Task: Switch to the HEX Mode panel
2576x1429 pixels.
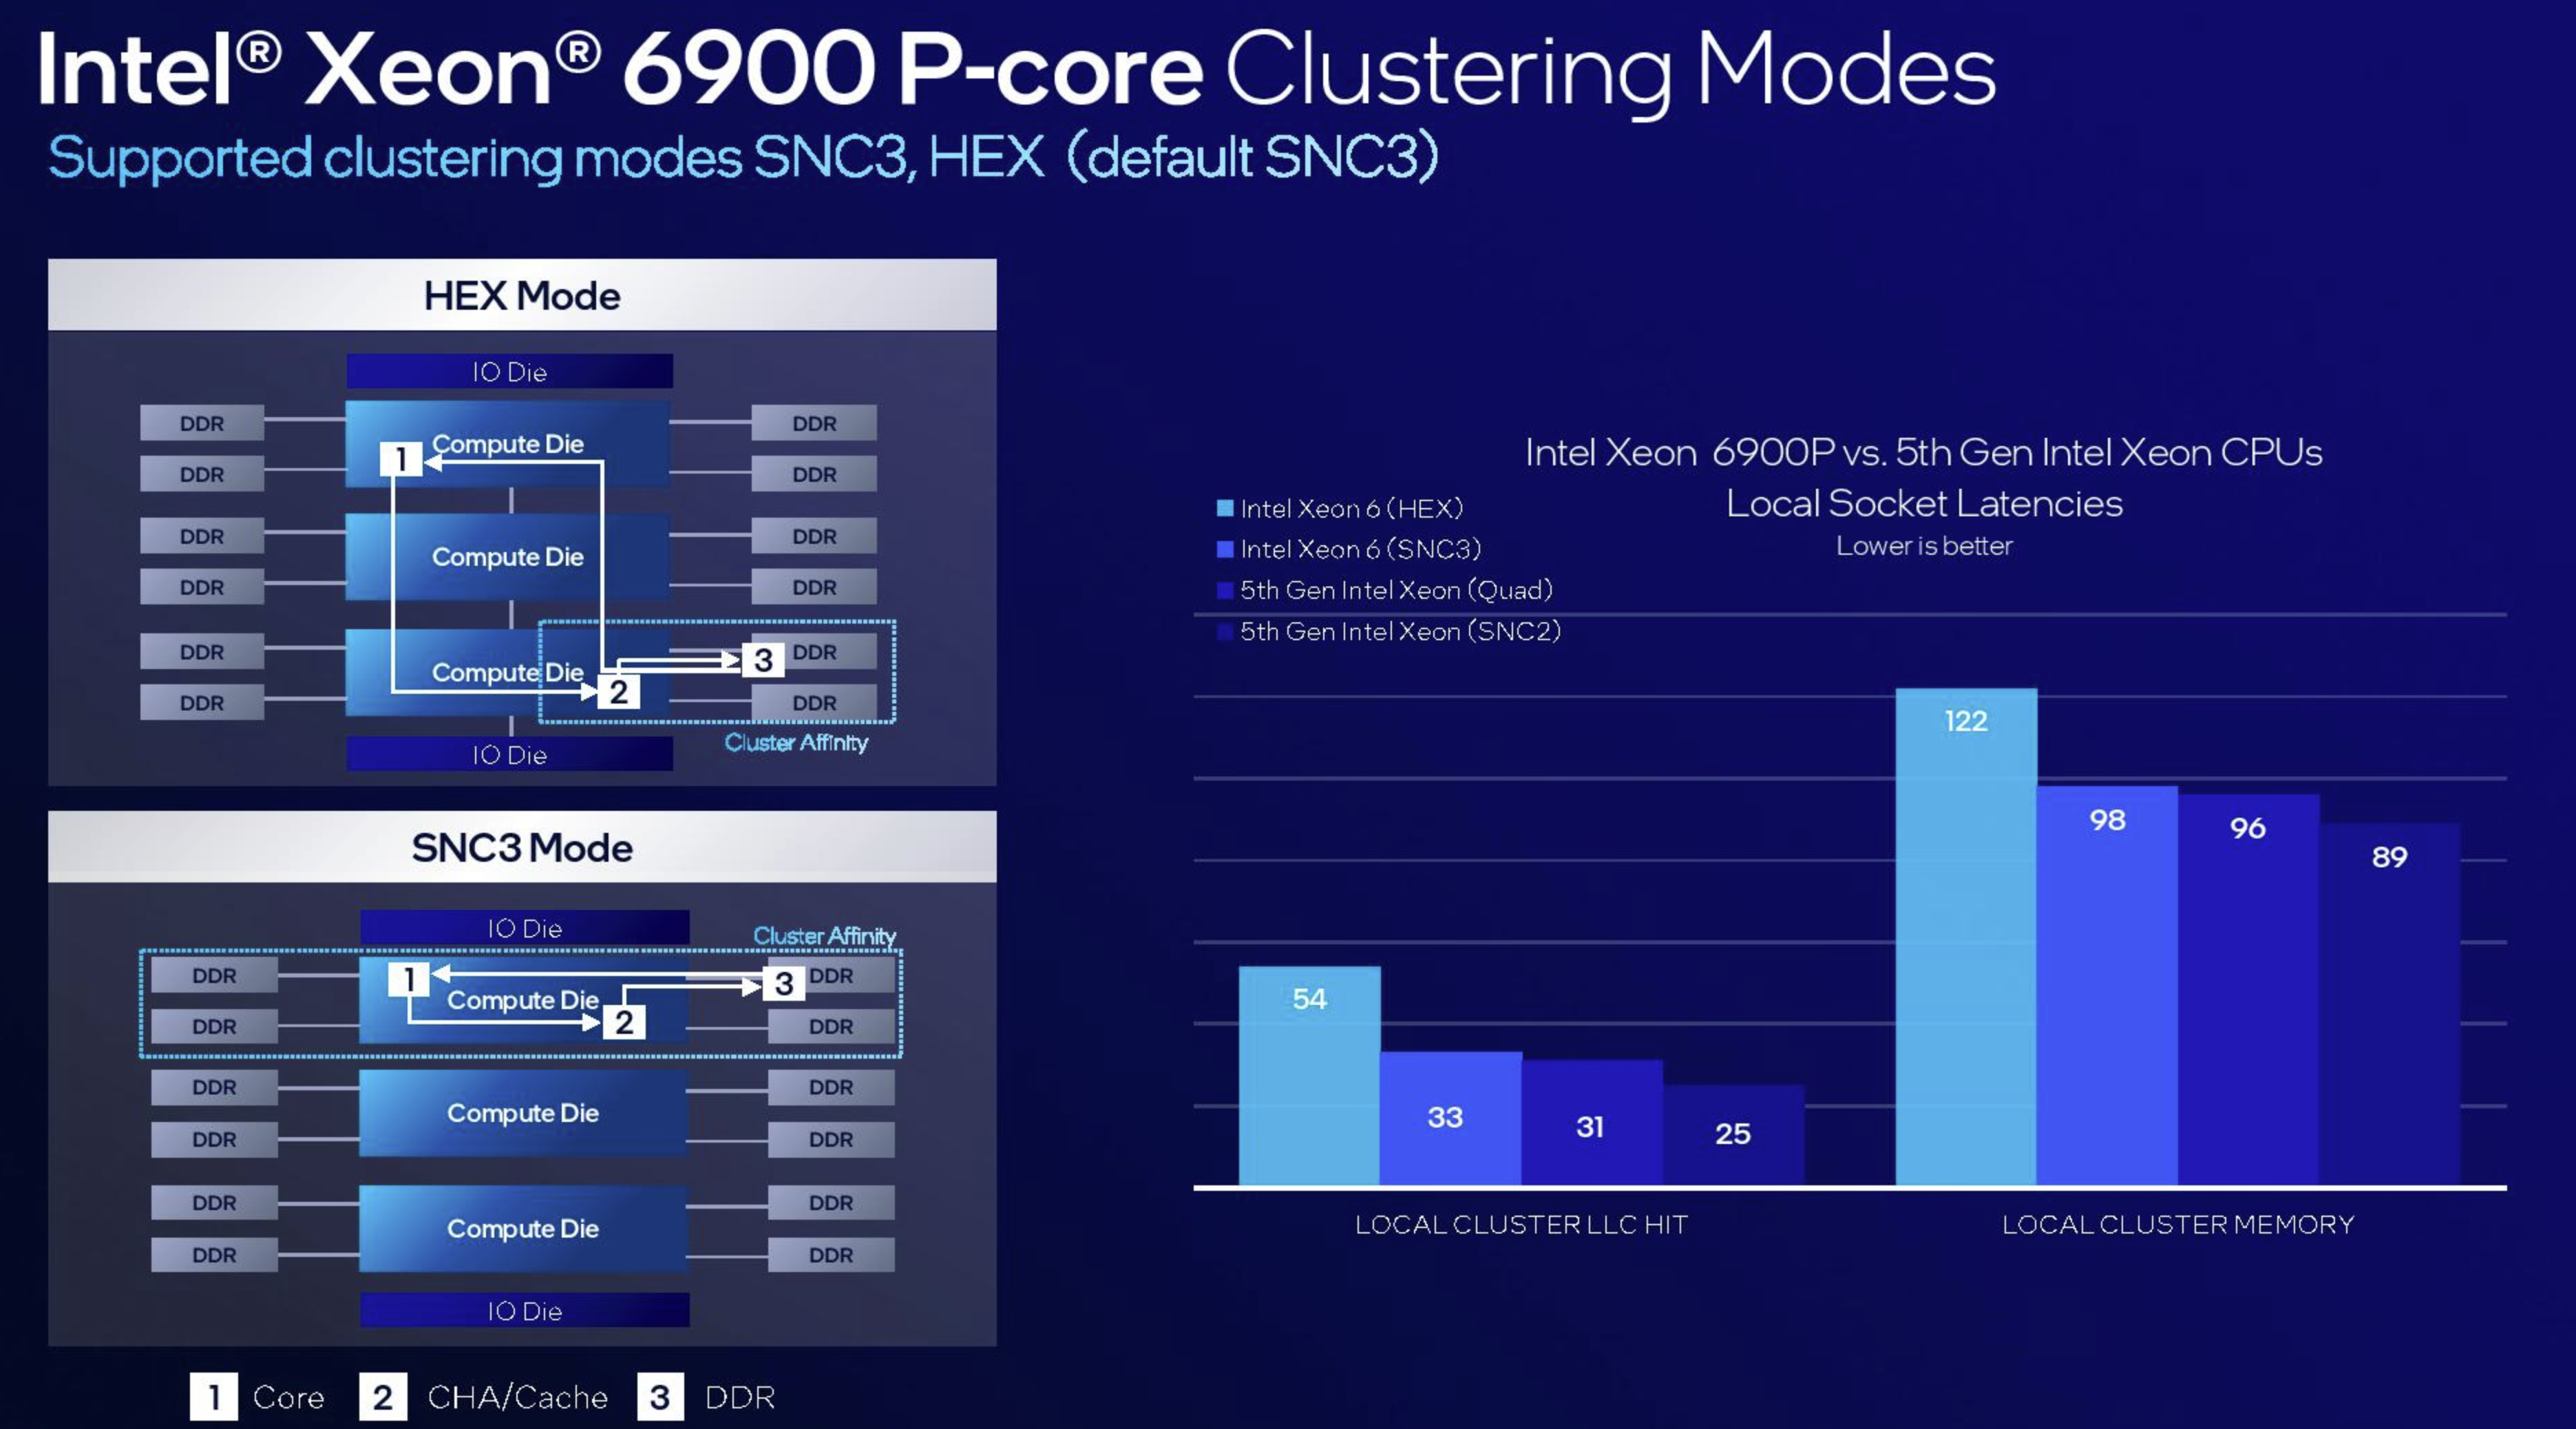Action: (x=521, y=294)
